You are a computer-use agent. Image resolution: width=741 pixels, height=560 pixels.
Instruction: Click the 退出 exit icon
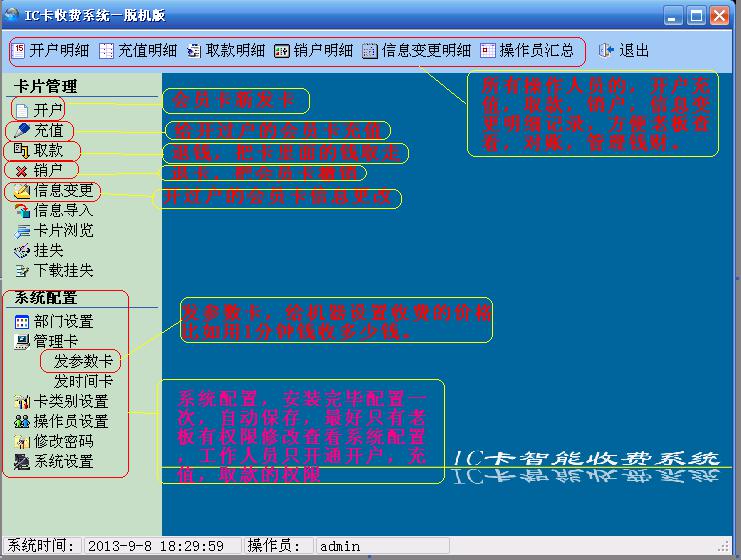click(x=606, y=50)
